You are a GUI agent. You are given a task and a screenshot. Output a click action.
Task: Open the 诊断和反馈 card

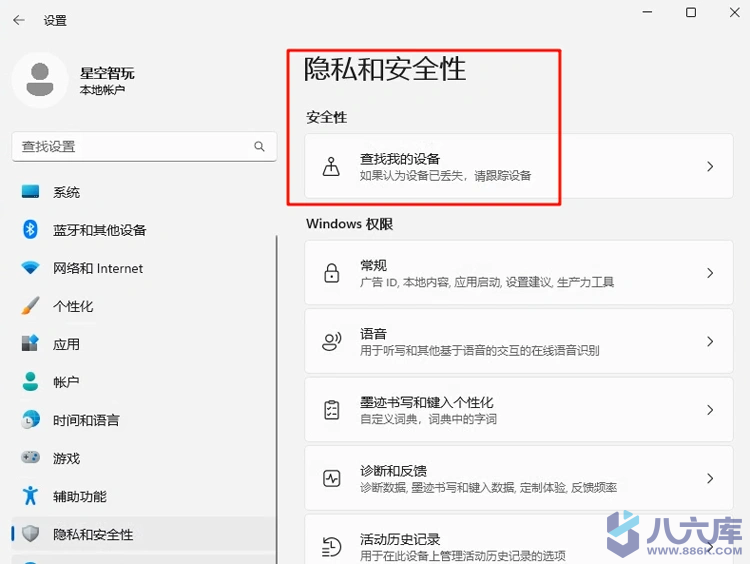[519, 478]
